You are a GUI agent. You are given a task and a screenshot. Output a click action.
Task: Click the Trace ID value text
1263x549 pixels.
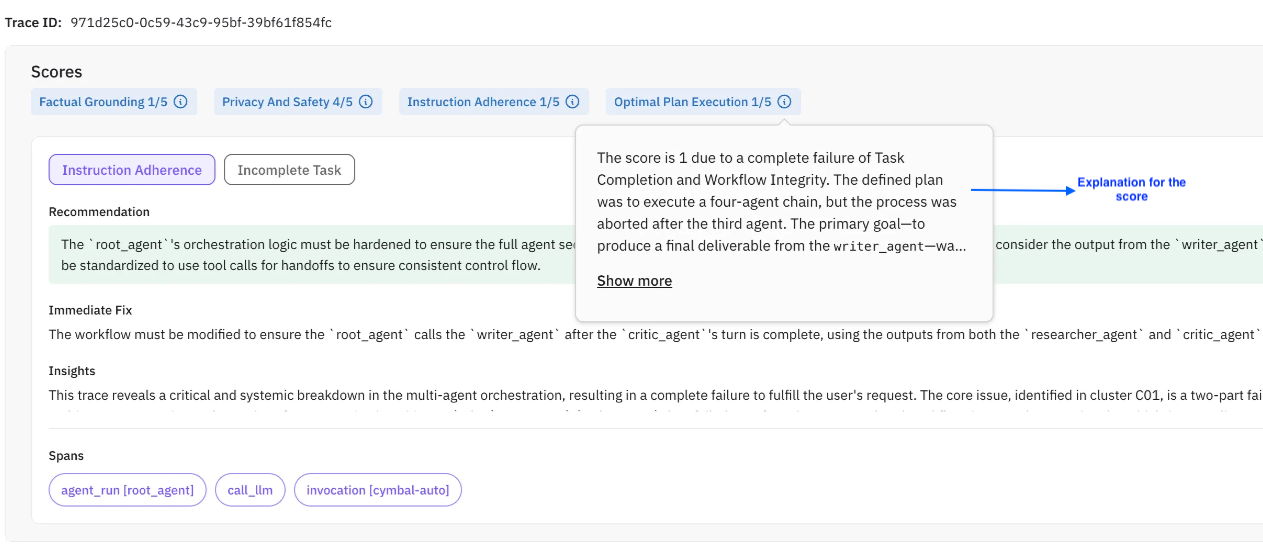coord(201,22)
